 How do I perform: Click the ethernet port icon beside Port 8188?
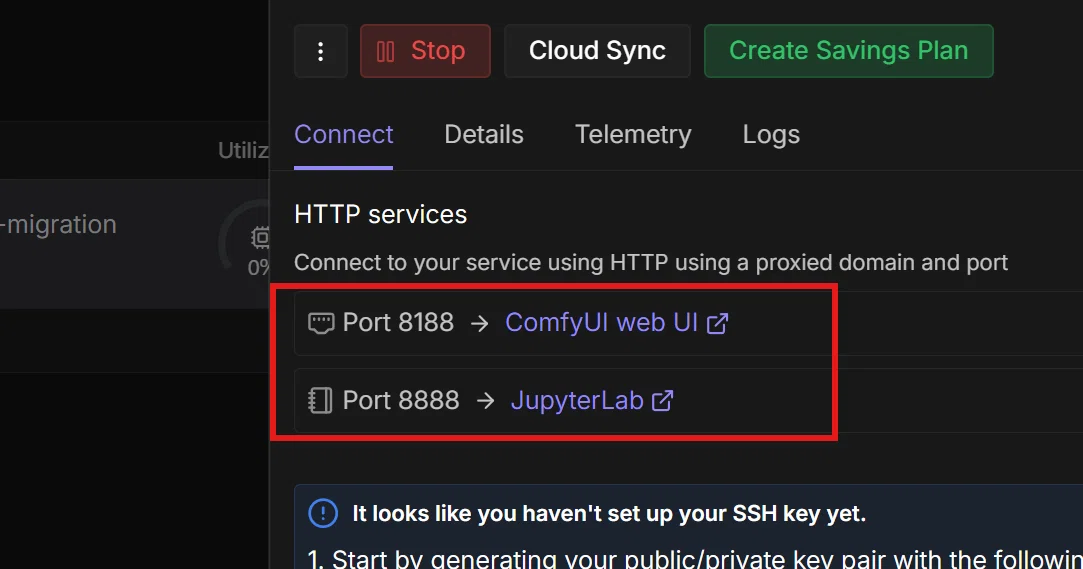tap(320, 323)
